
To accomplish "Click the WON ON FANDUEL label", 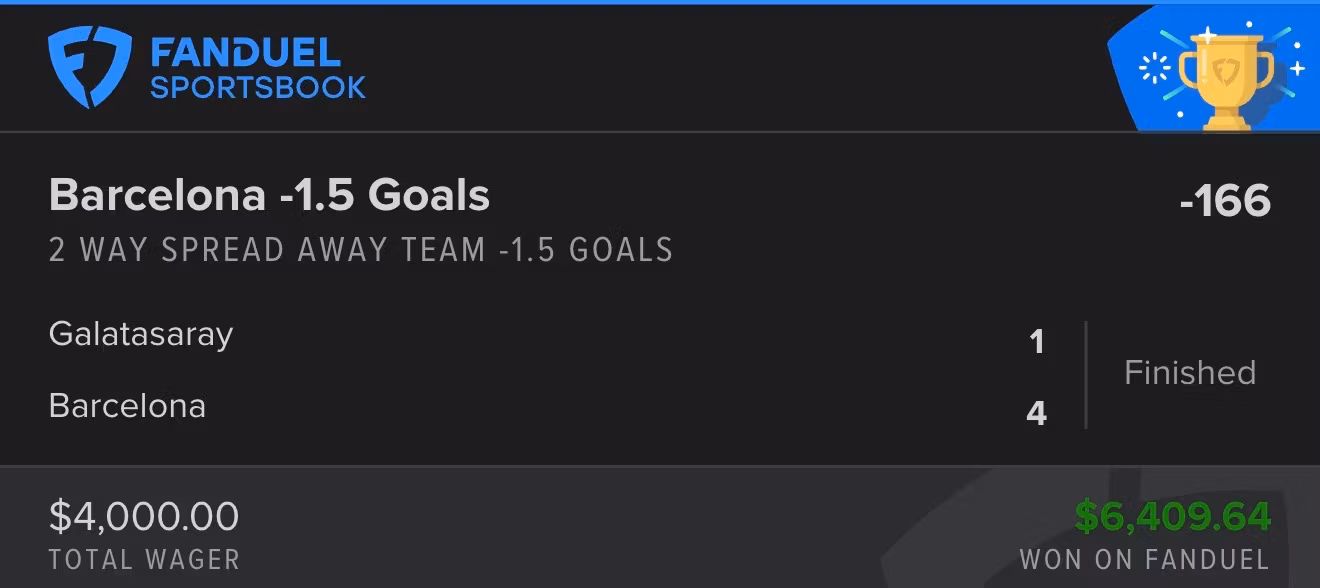I will coord(1145,560).
